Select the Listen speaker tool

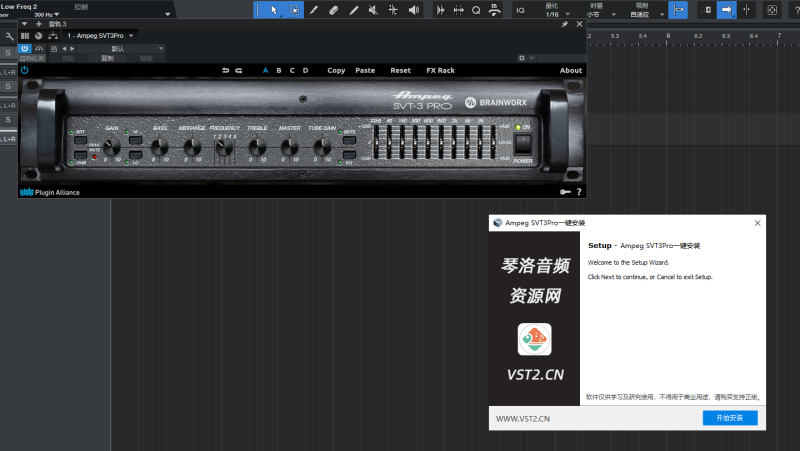pos(414,10)
